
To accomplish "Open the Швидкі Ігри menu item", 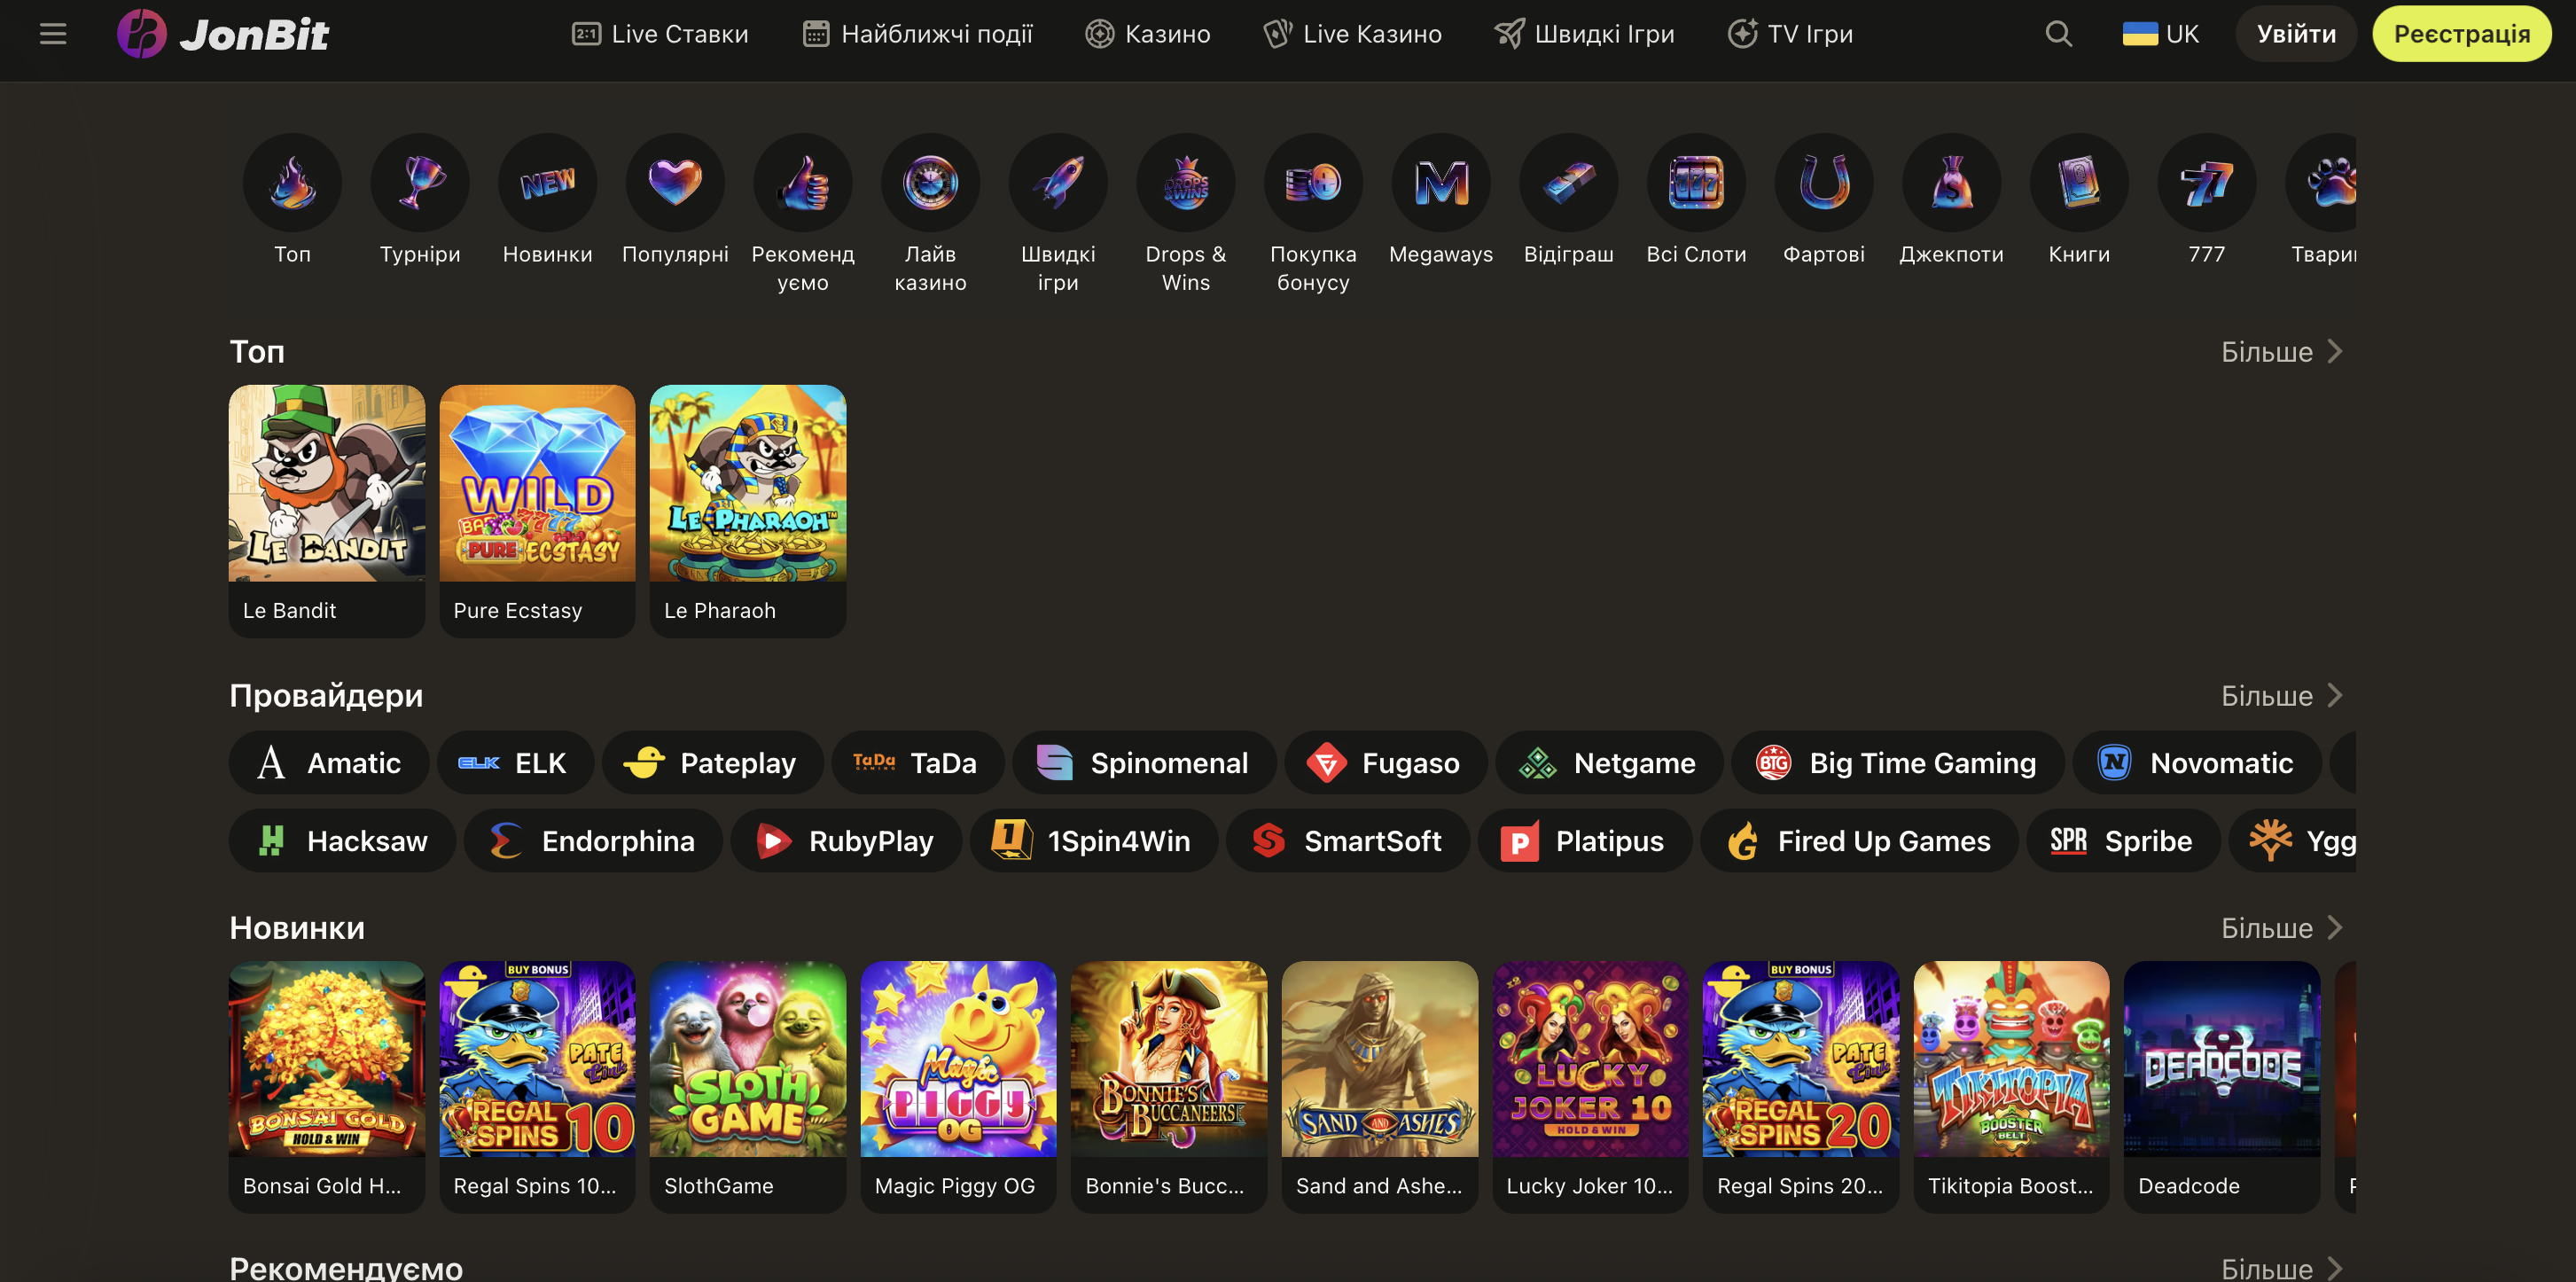I will [1584, 34].
